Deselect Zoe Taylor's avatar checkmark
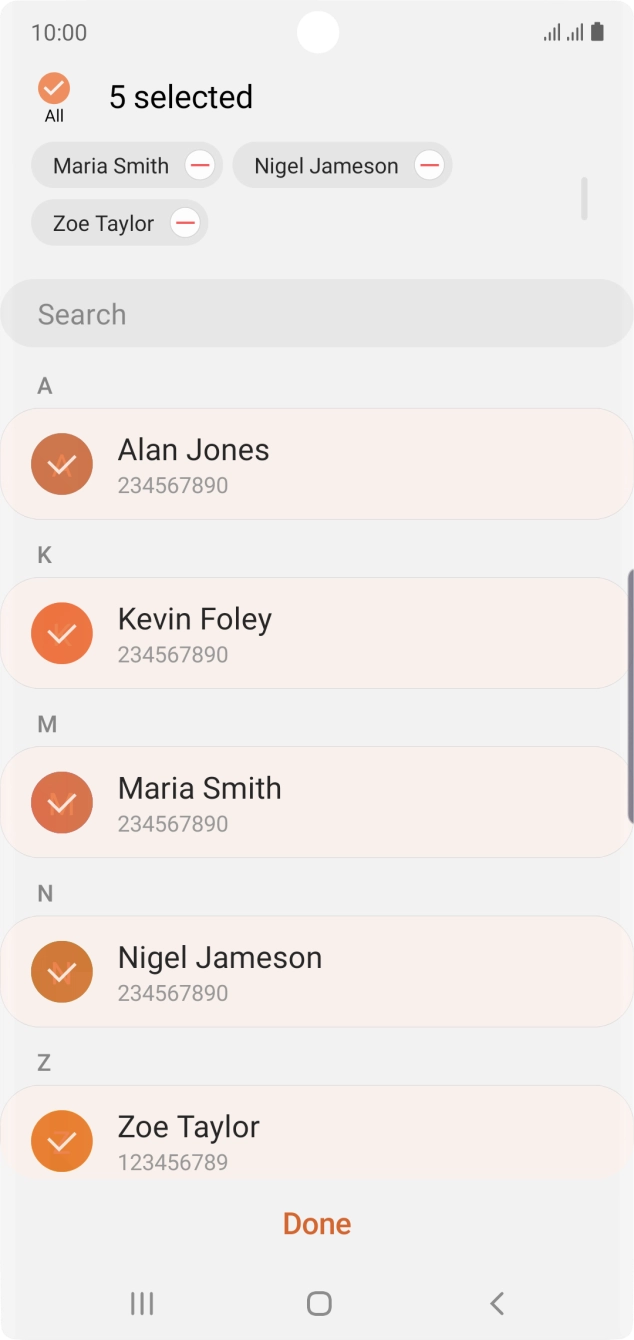Image resolution: width=634 pixels, height=1340 pixels. coord(62,1140)
